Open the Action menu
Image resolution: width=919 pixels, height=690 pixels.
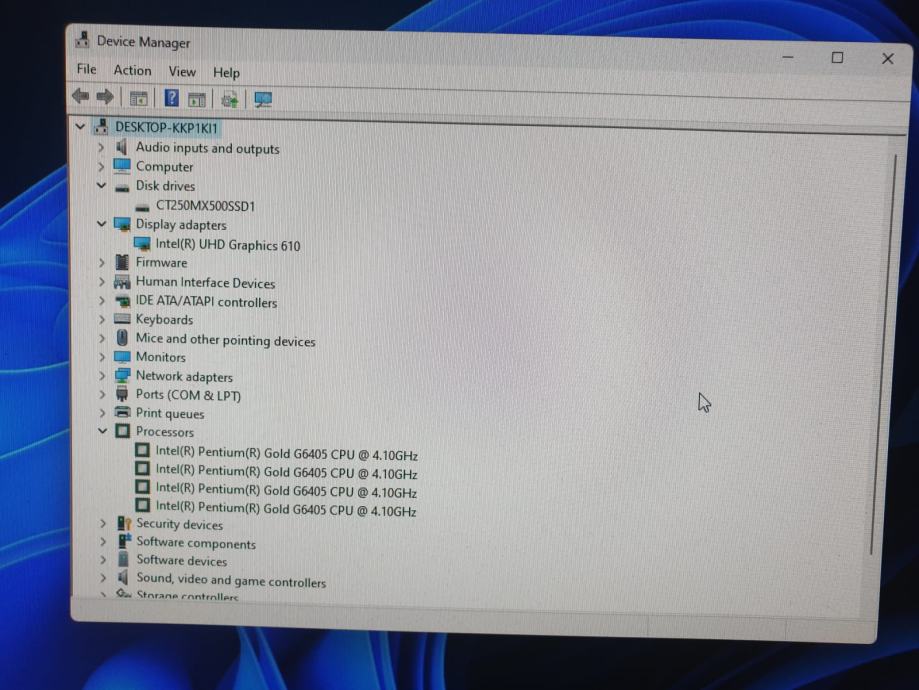tap(132, 70)
